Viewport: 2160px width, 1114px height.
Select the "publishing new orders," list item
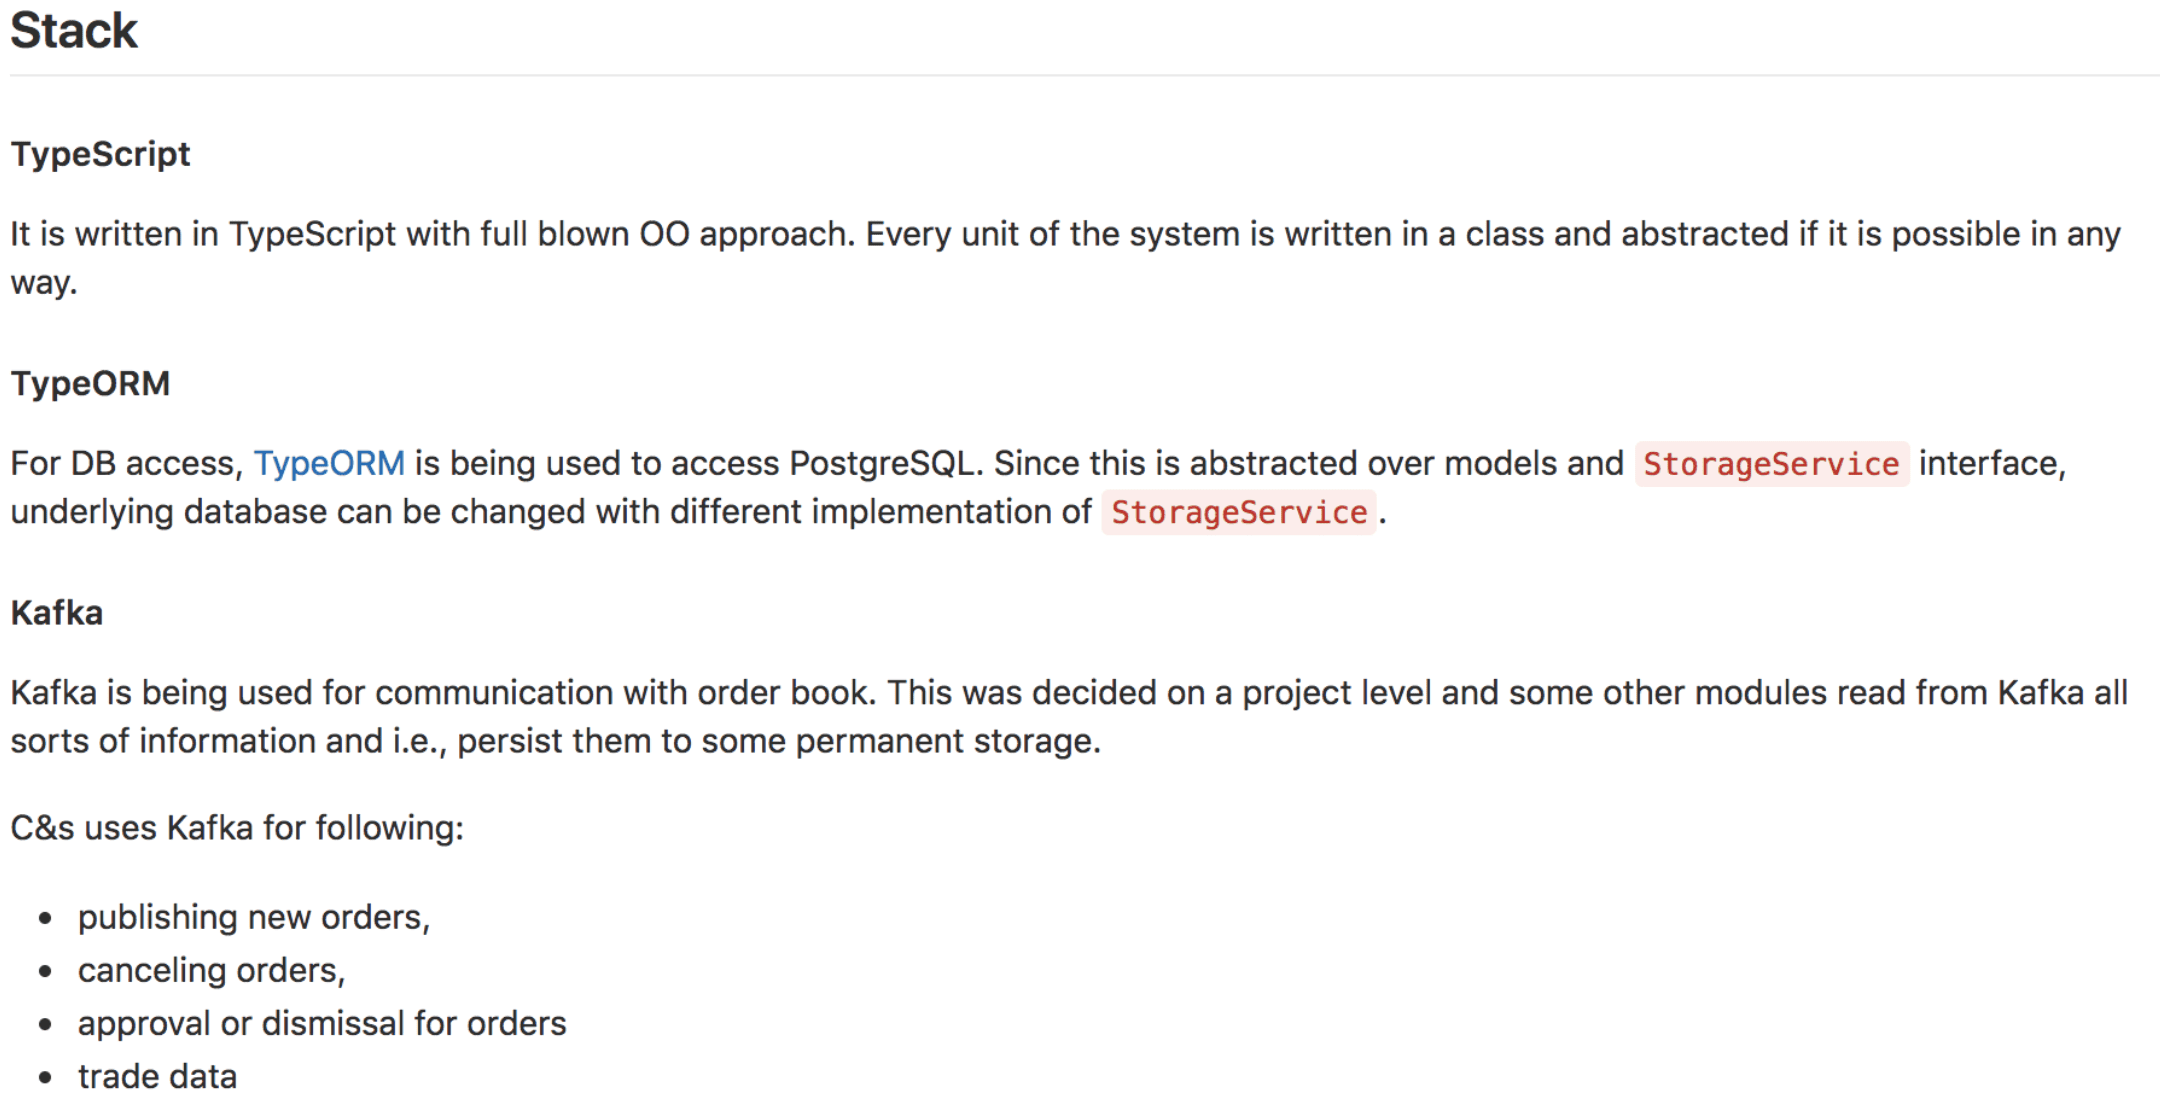point(254,917)
